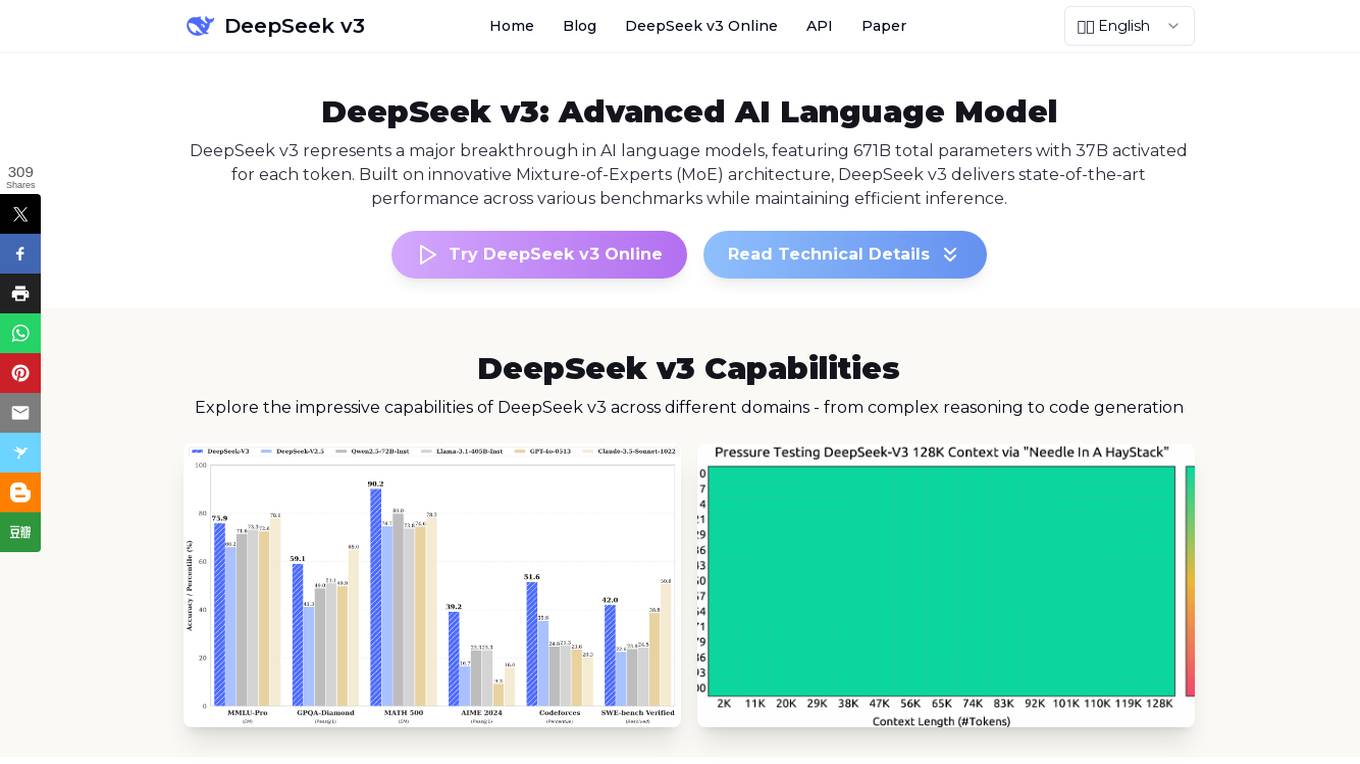The image size is (1360, 764).
Task: Click the light-blue bird share icon
Action: [x=20, y=453]
